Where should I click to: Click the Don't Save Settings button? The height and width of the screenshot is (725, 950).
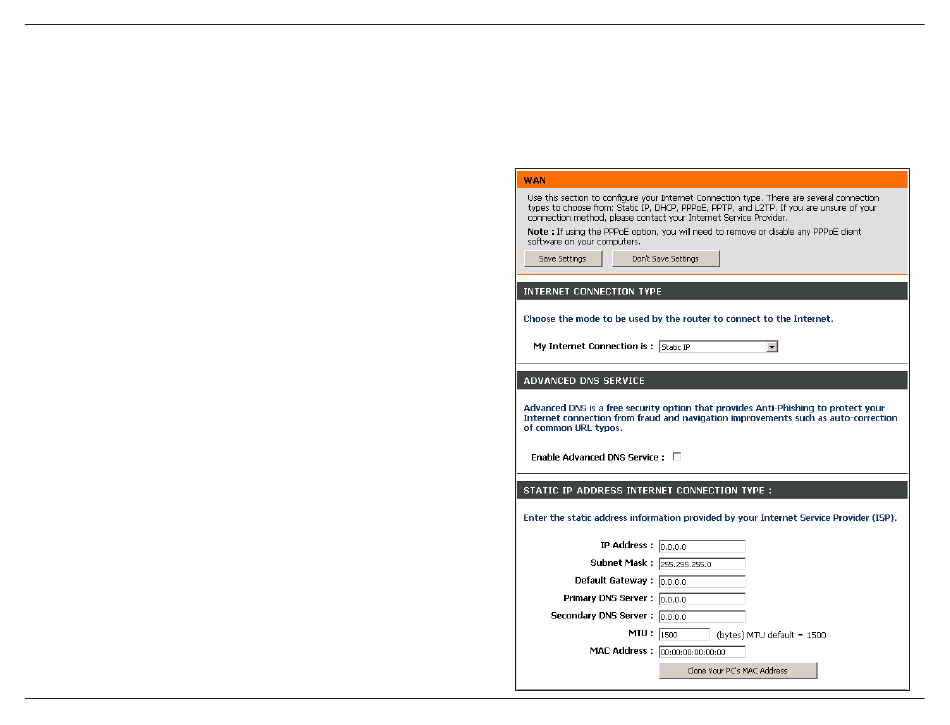pos(665,259)
